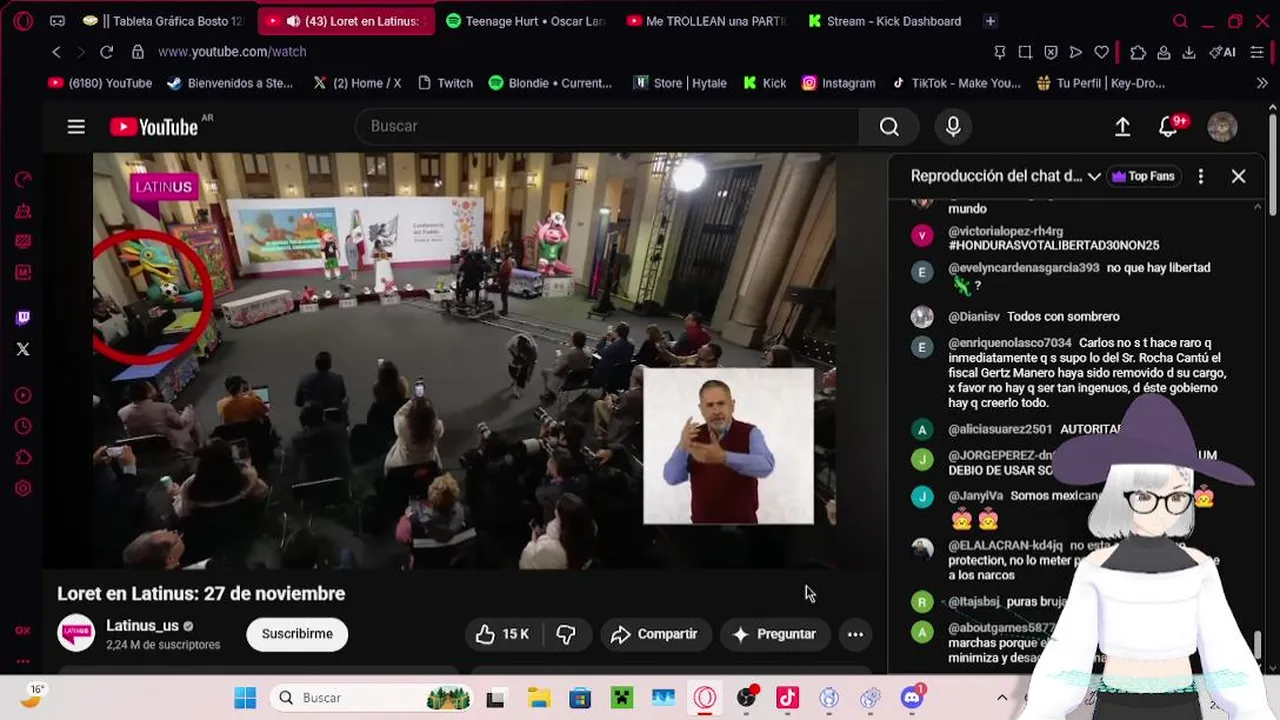Open Minecraft from the taskbar

(621, 698)
